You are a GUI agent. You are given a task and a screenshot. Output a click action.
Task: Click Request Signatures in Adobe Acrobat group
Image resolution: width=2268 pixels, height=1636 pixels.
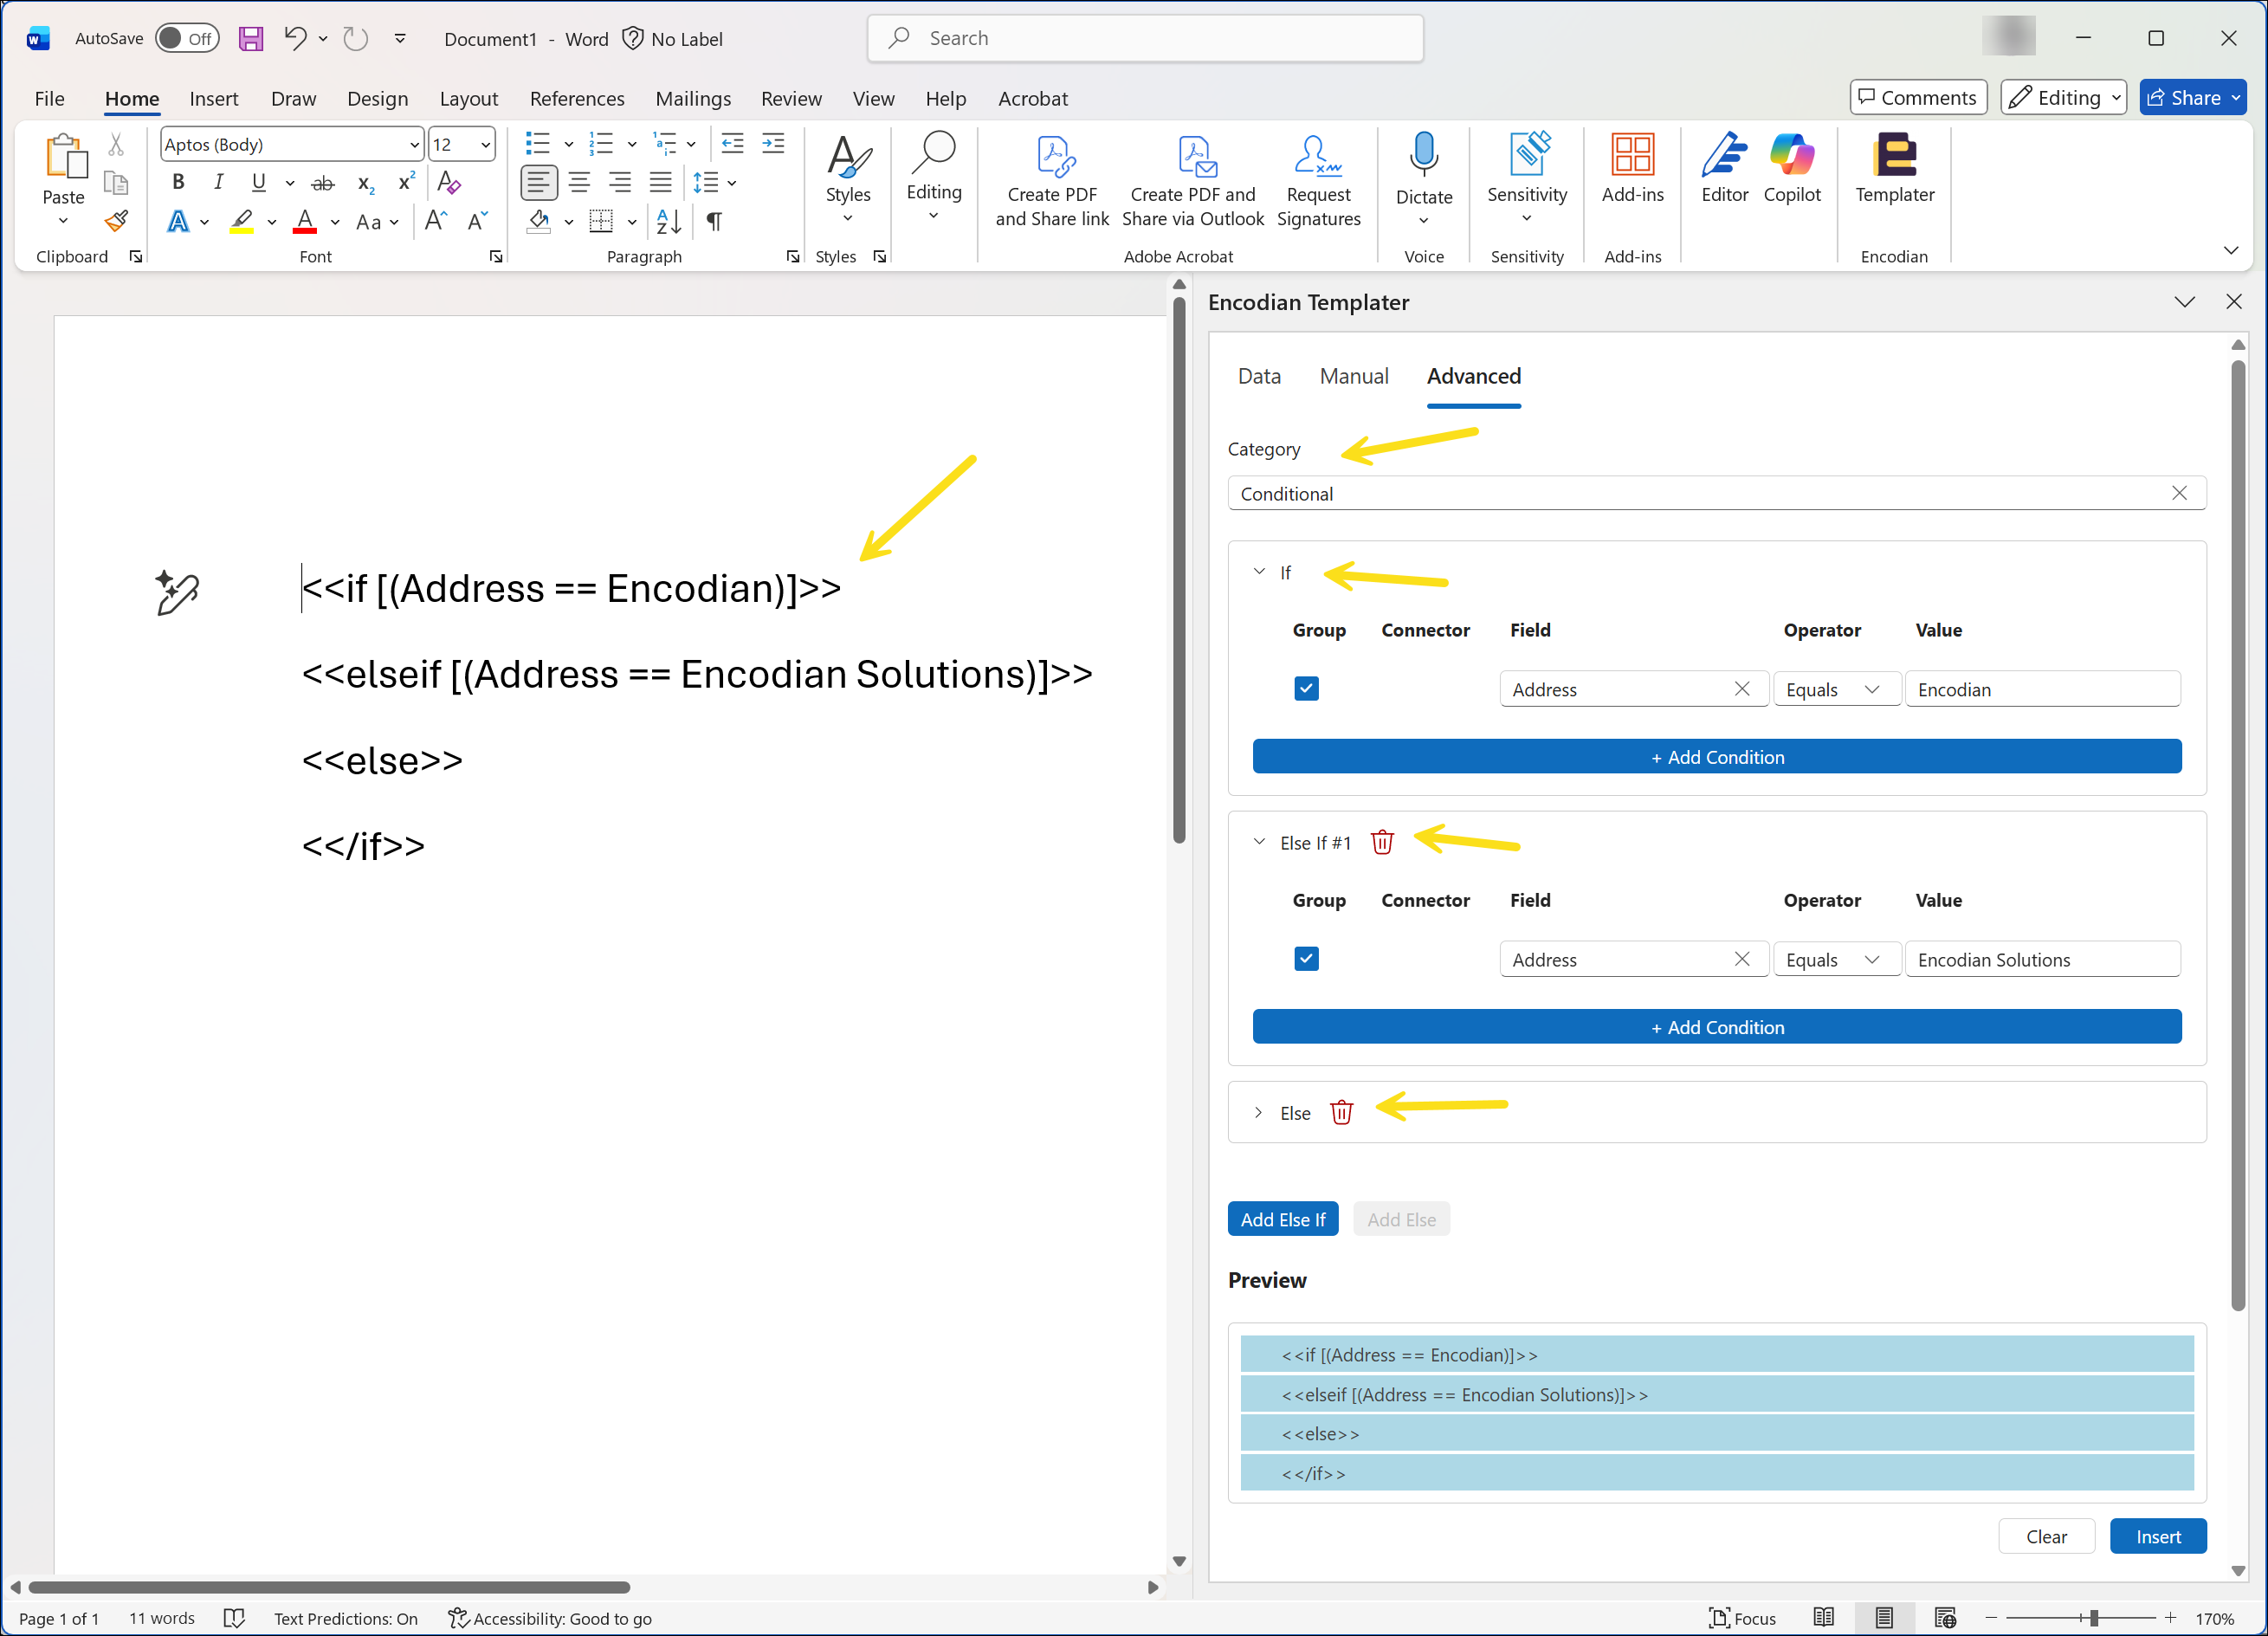[1318, 181]
